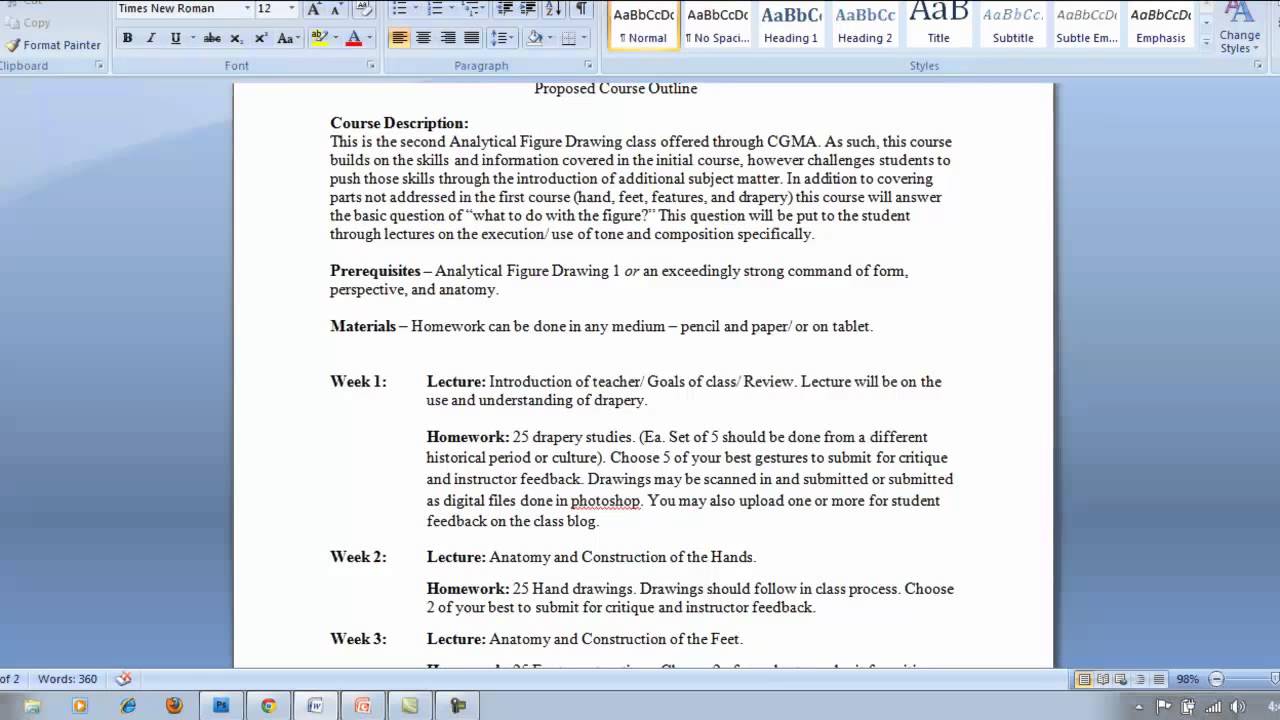This screenshot has height=720, width=1280.
Task: Switch to Web Layout view
Action: [x=1121, y=679]
